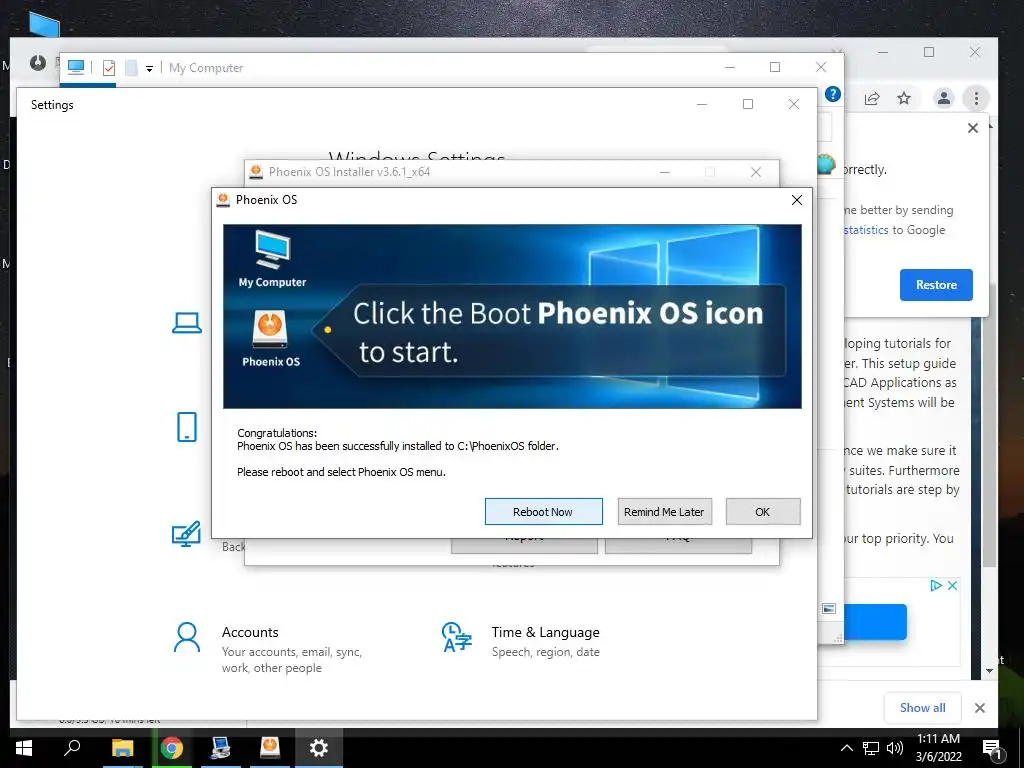Switch to Chrome in the taskbar
The width and height of the screenshot is (1024, 768).
171,748
